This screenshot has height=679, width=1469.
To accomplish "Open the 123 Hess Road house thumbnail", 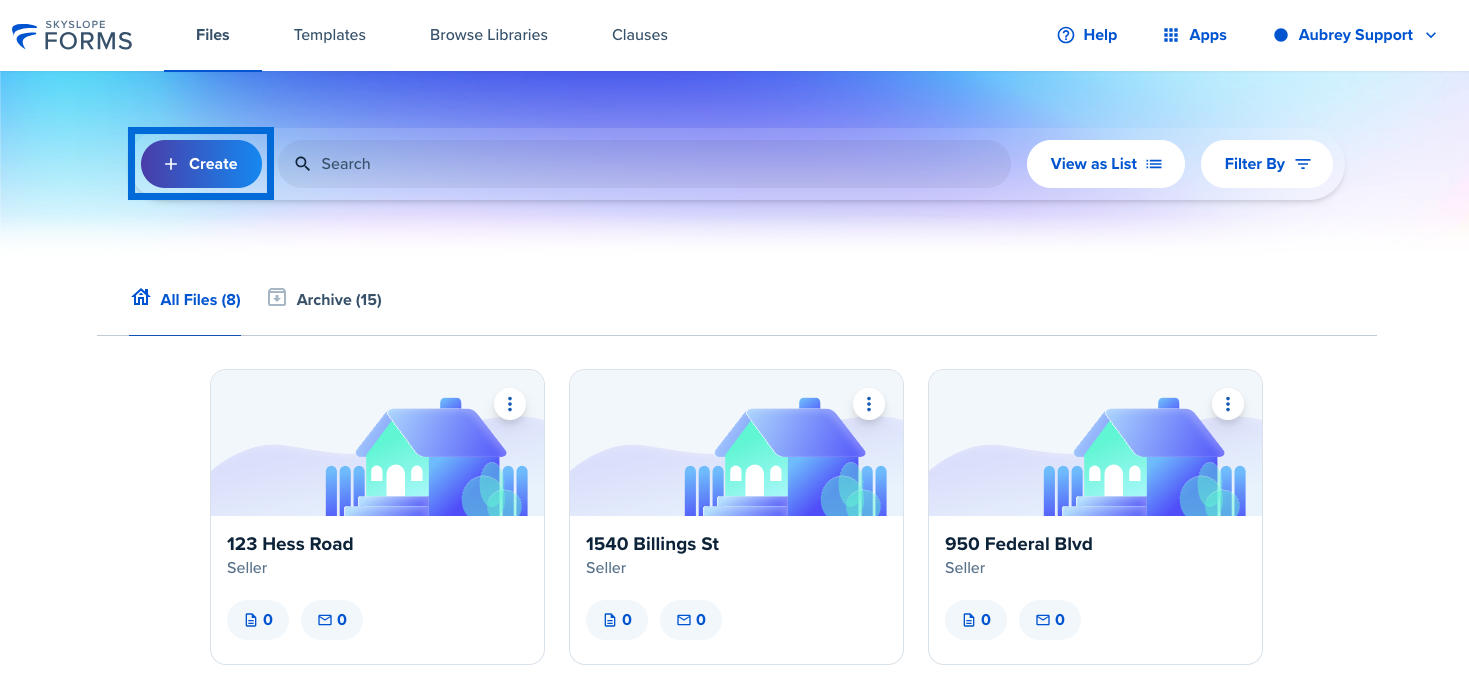I will pos(377,443).
